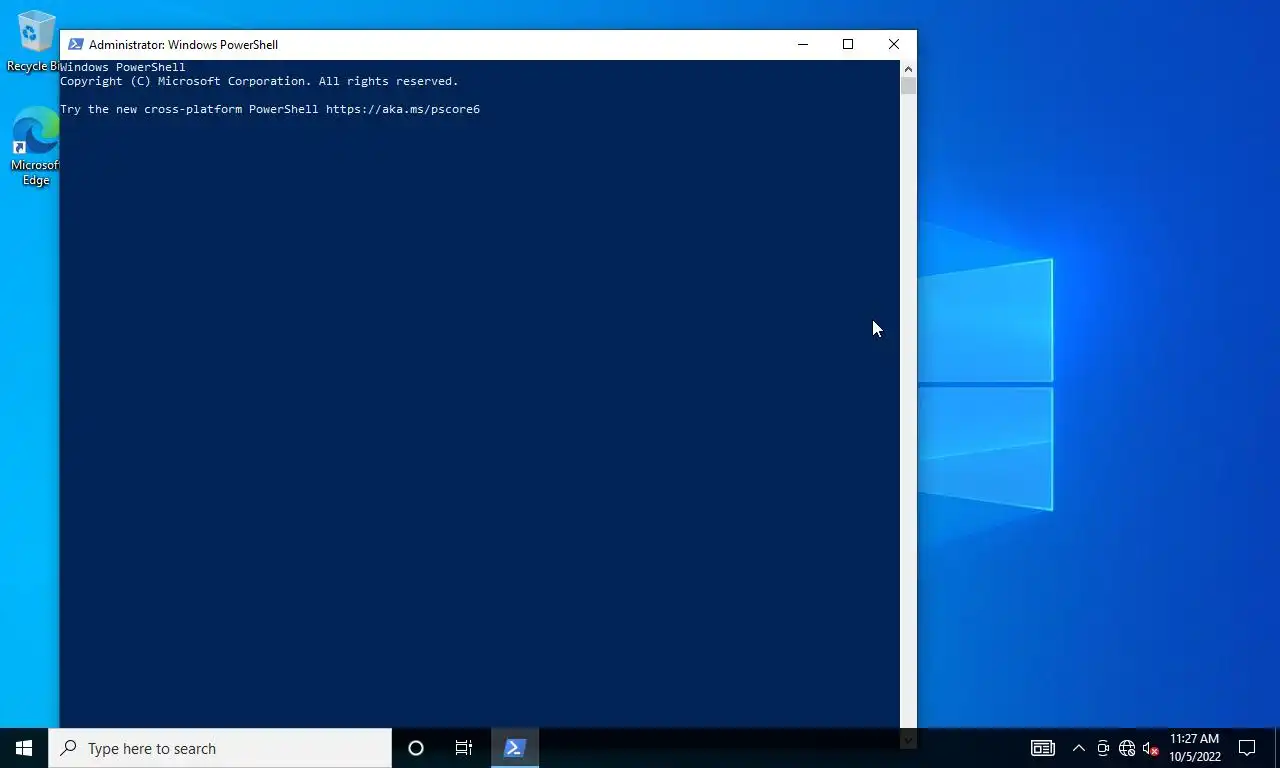
Task: Click the PowerShell scrollbar up arrow
Action: coord(908,68)
